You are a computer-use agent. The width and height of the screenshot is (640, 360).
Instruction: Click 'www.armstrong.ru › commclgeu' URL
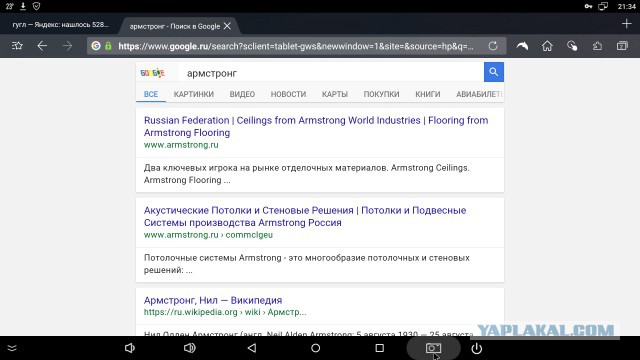208,235
